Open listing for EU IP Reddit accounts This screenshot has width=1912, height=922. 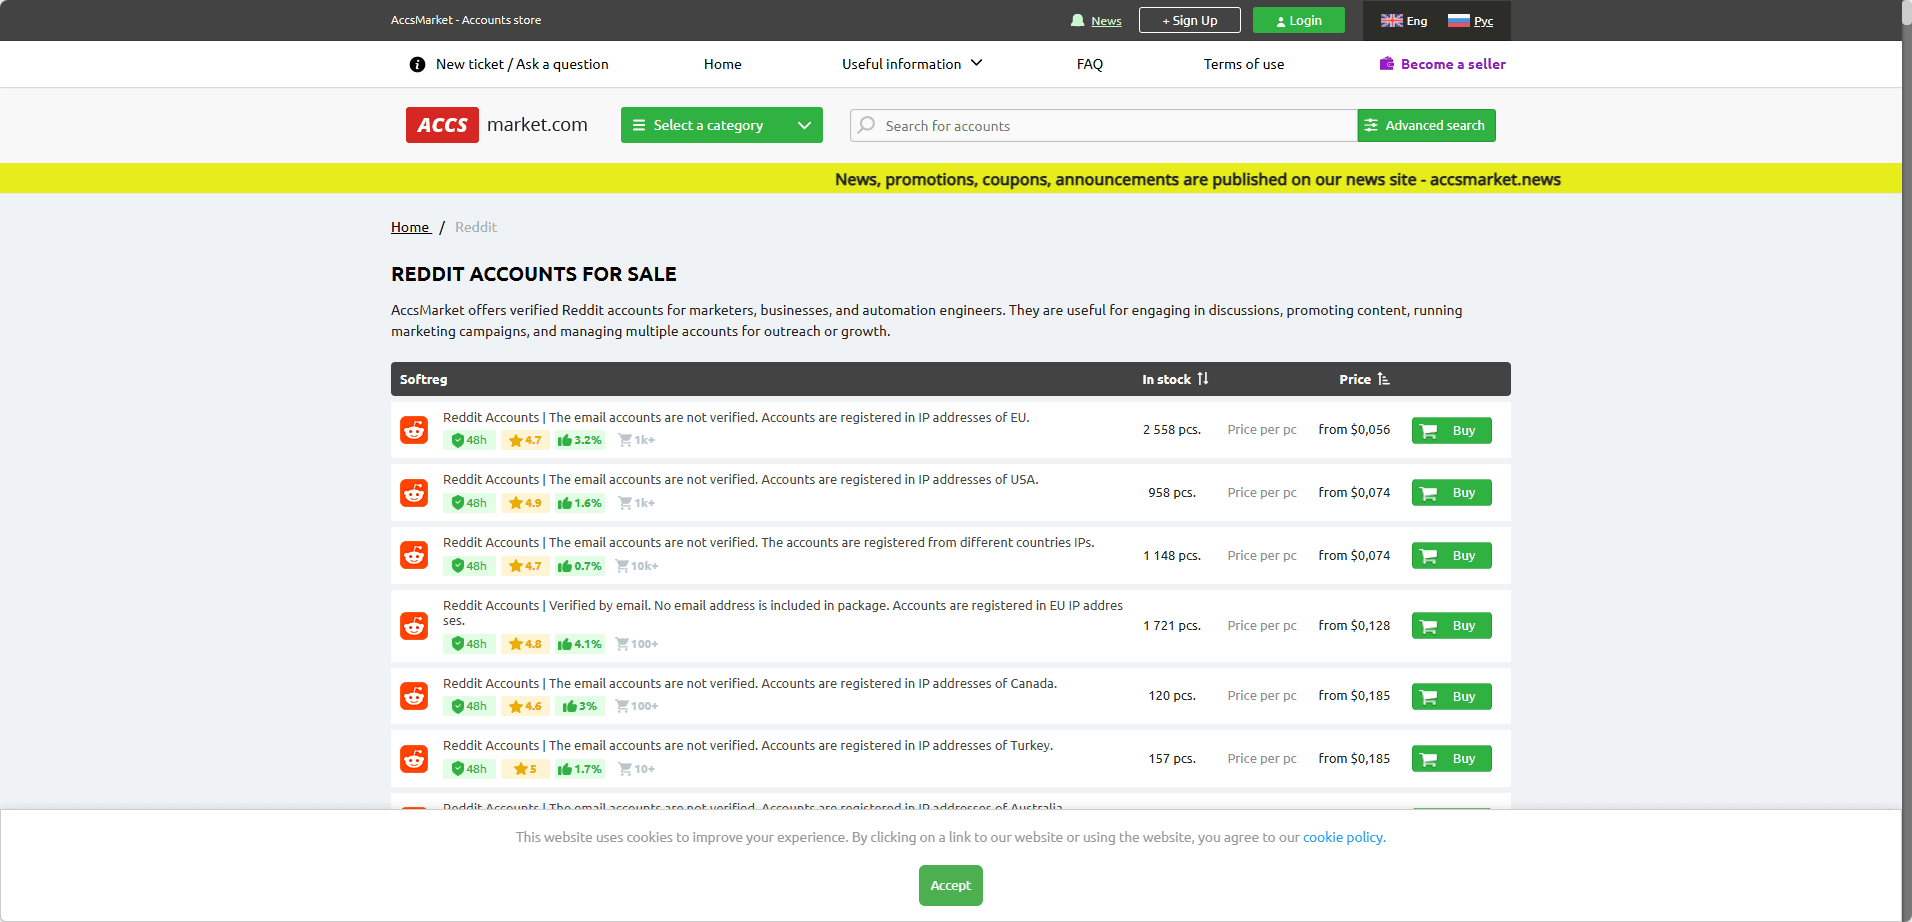click(736, 417)
